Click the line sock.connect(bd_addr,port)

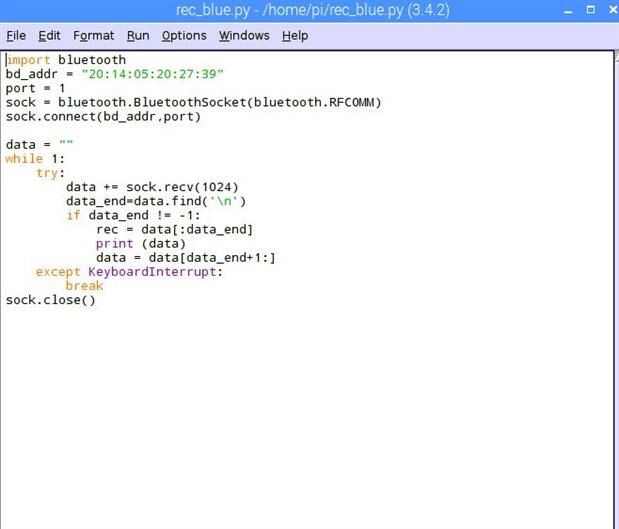coord(103,117)
